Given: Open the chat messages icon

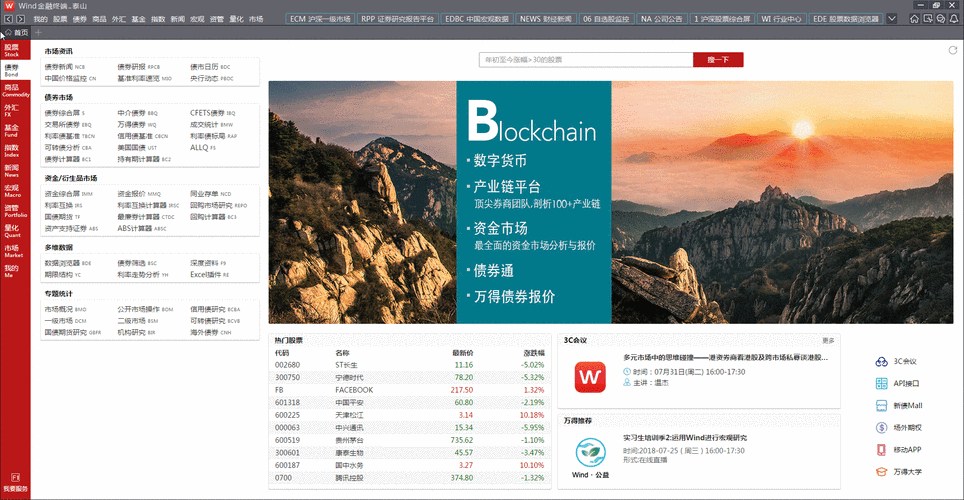Looking at the screenshot, I should click(x=941, y=19).
